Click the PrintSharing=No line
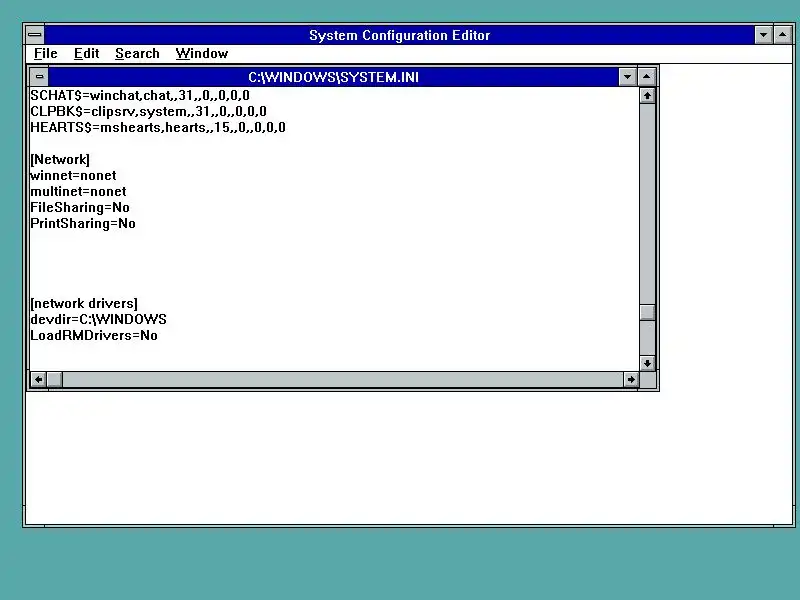 coord(83,223)
